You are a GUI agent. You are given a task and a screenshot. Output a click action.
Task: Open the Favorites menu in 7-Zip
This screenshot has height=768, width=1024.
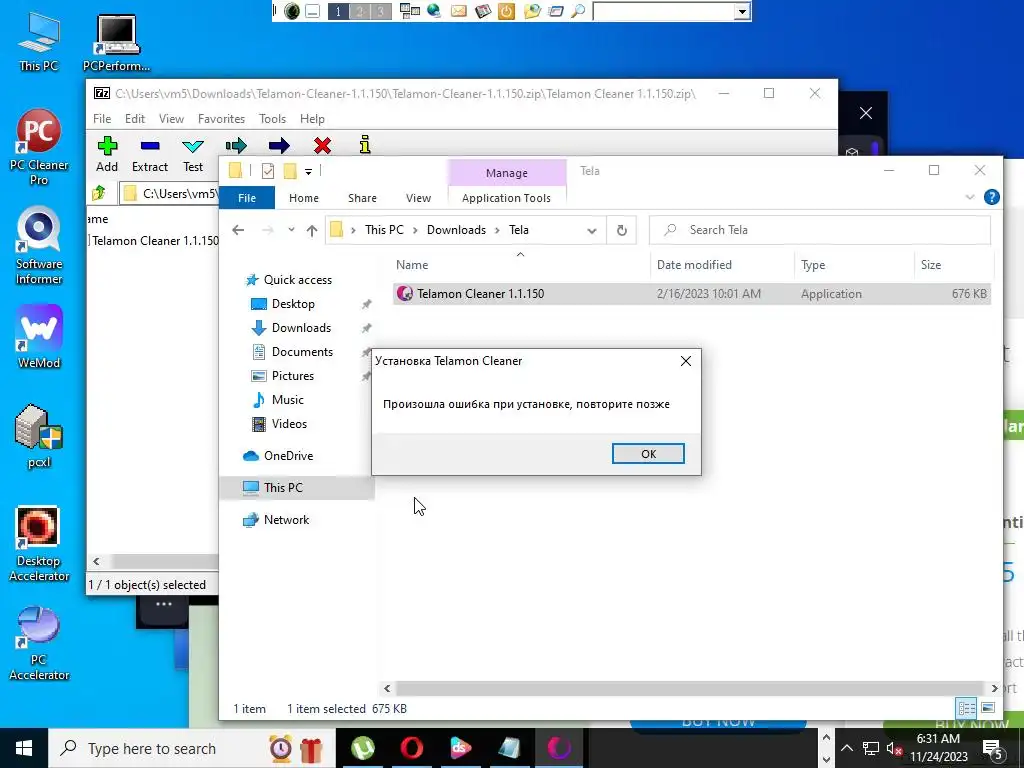[221, 119]
